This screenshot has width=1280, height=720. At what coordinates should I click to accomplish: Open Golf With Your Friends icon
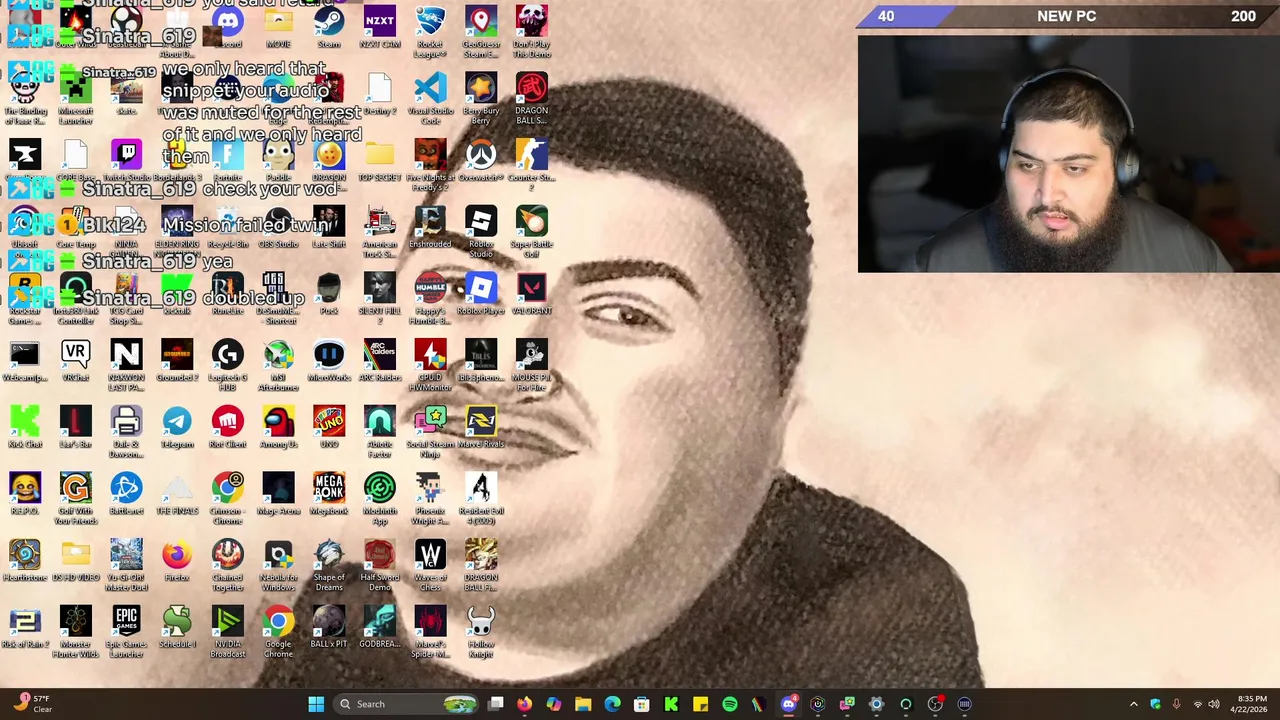[x=75, y=498]
